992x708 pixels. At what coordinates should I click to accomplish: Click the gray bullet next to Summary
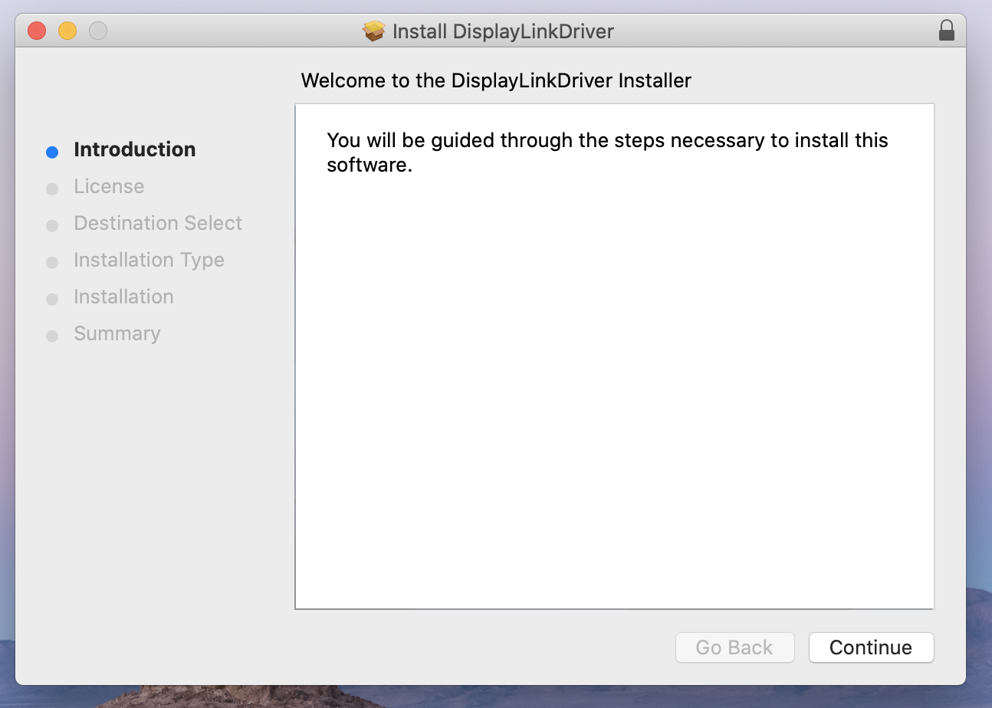point(52,336)
